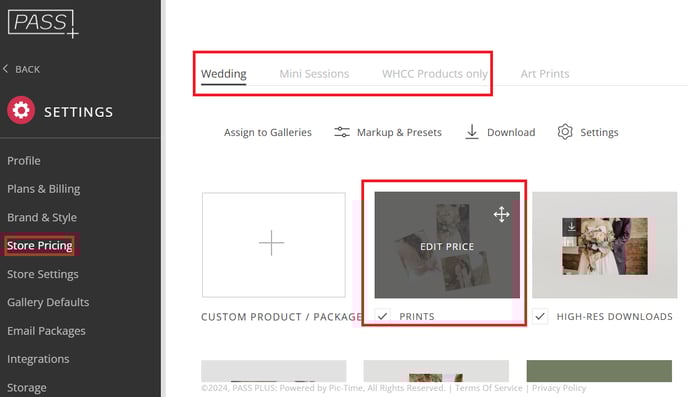
Task: Click the HIGH-RES DOWNLOADS label
Action: click(x=614, y=316)
